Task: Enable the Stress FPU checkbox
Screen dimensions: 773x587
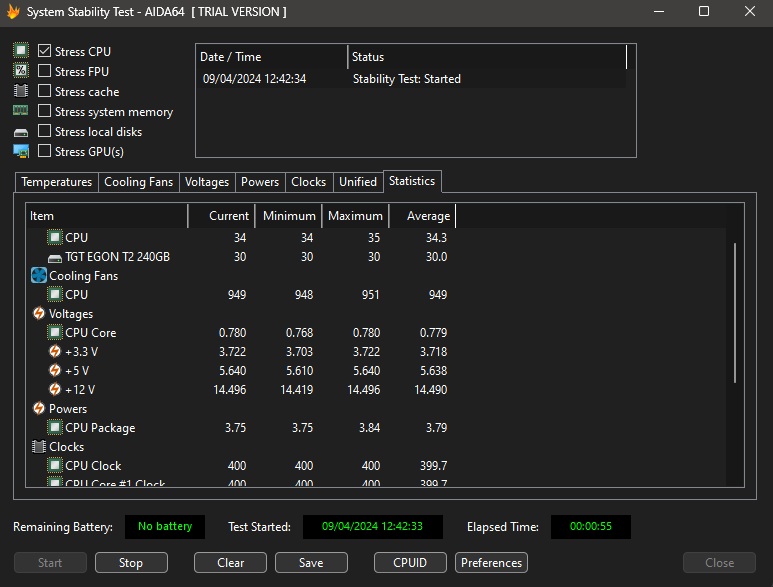Action: 44,71
